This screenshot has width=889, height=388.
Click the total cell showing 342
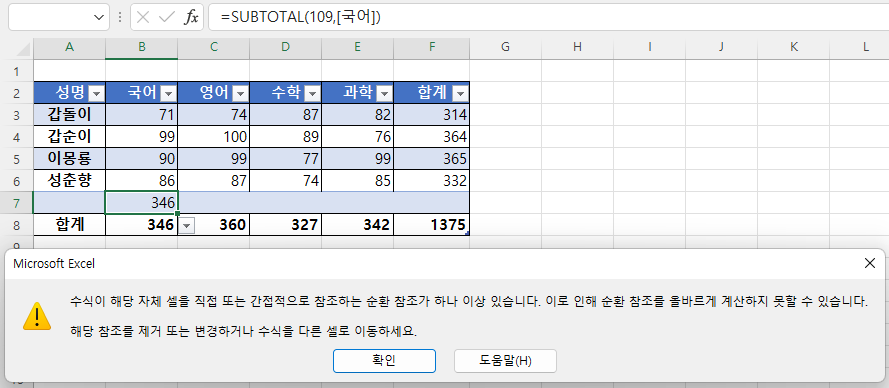coord(357,225)
